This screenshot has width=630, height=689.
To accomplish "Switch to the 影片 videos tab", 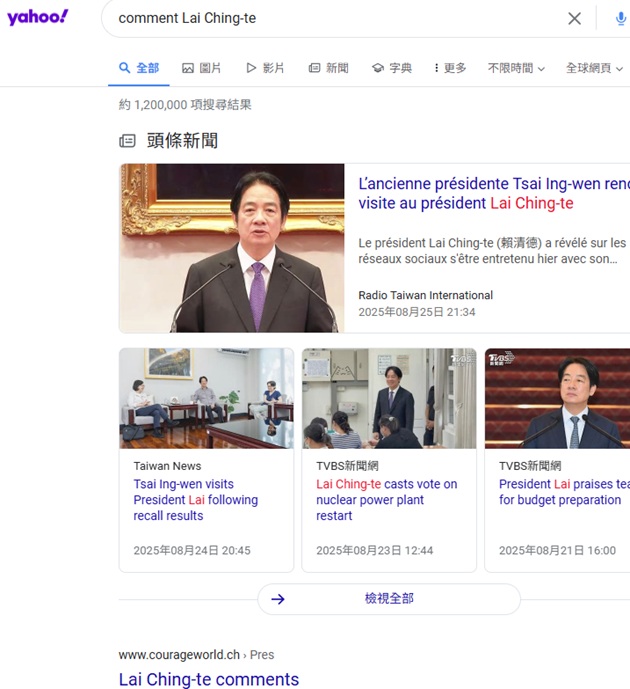I will point(265,68).
